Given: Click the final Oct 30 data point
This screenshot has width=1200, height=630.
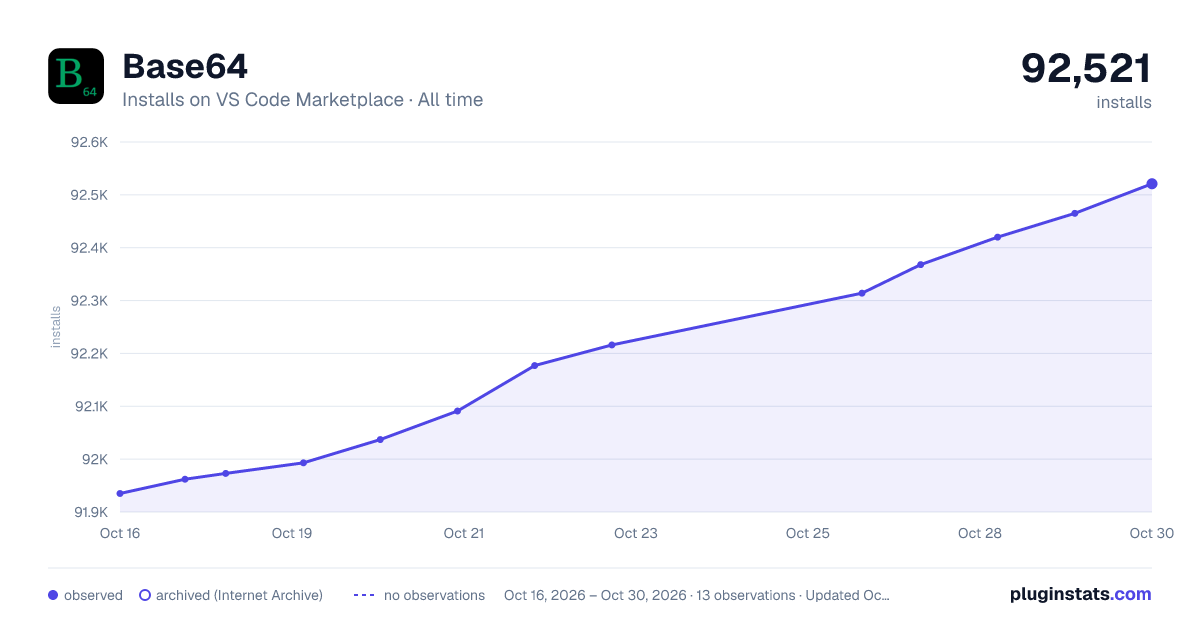Looking at the screenshot, I should click(x=1152, y=184).
